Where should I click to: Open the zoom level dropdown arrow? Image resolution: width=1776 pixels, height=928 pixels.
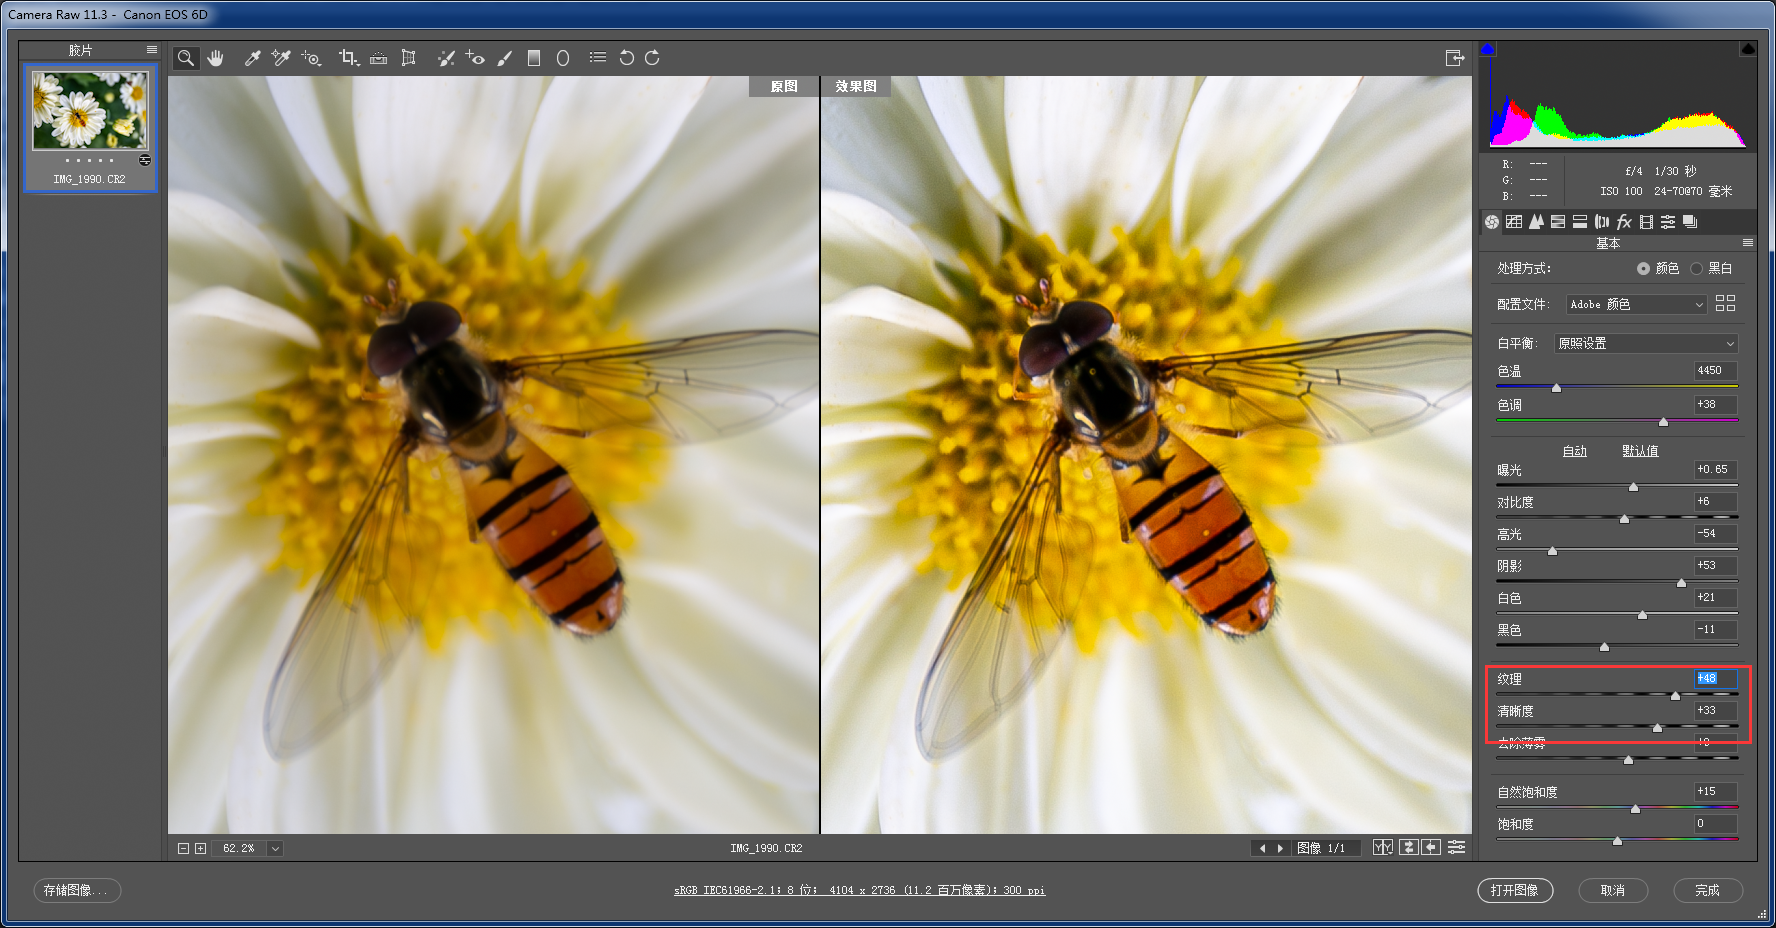(275, 848)
